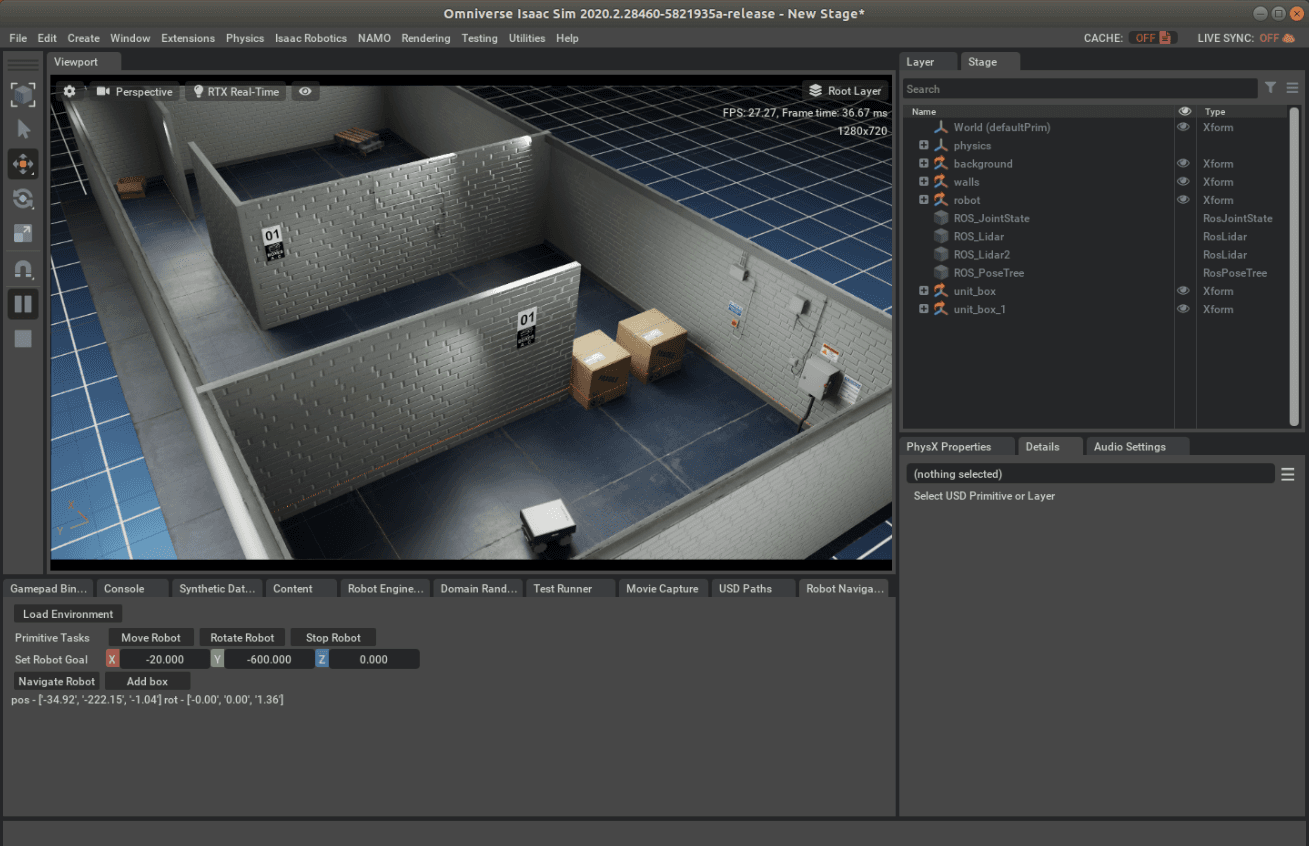Toggle visibility of robot prim
This screenshot has height=846, width=1309.
pyautogui.click(x=1184, y=200)
